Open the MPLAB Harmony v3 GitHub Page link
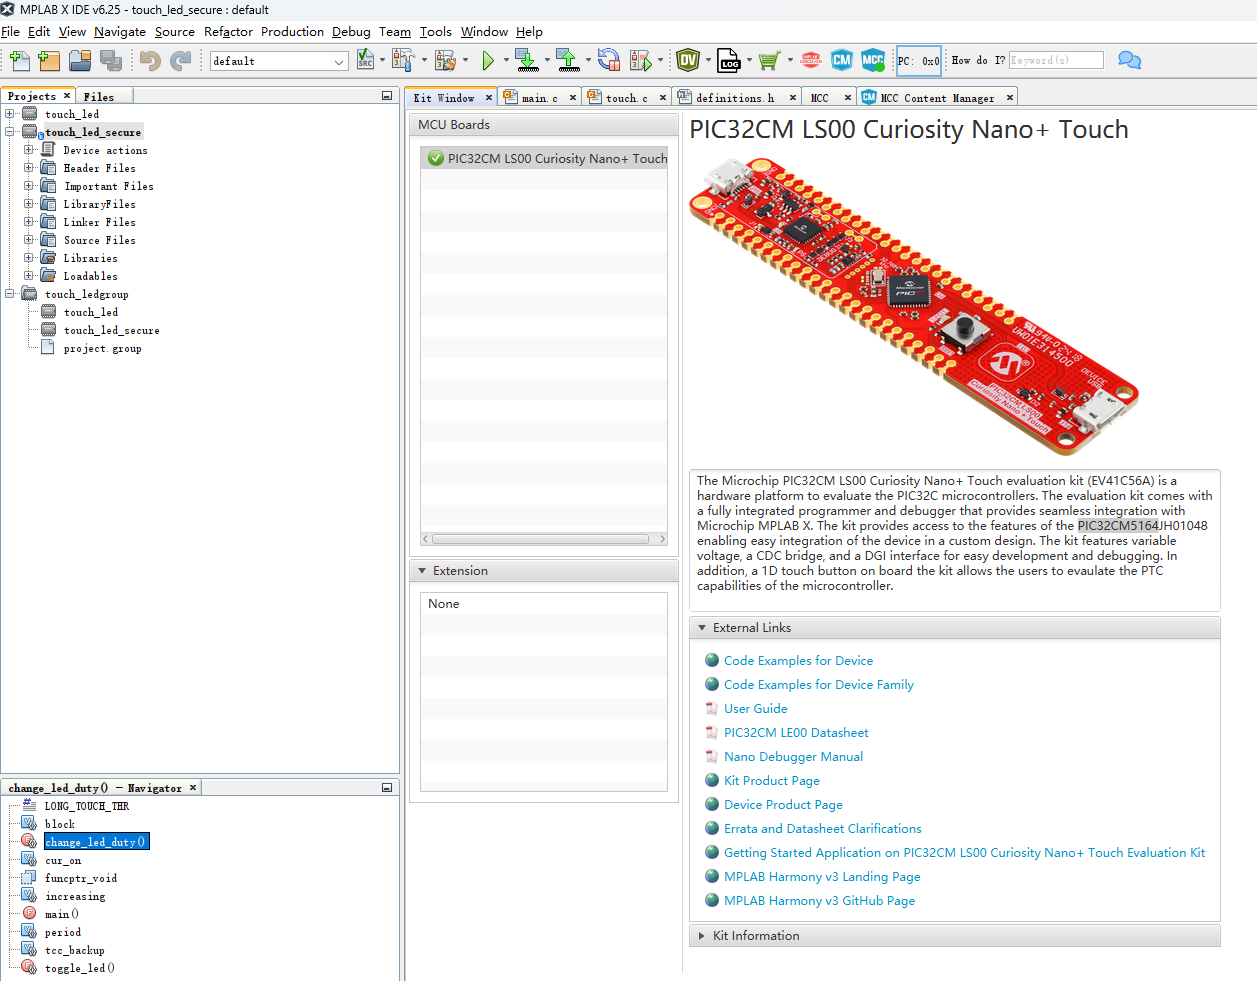 820,901
